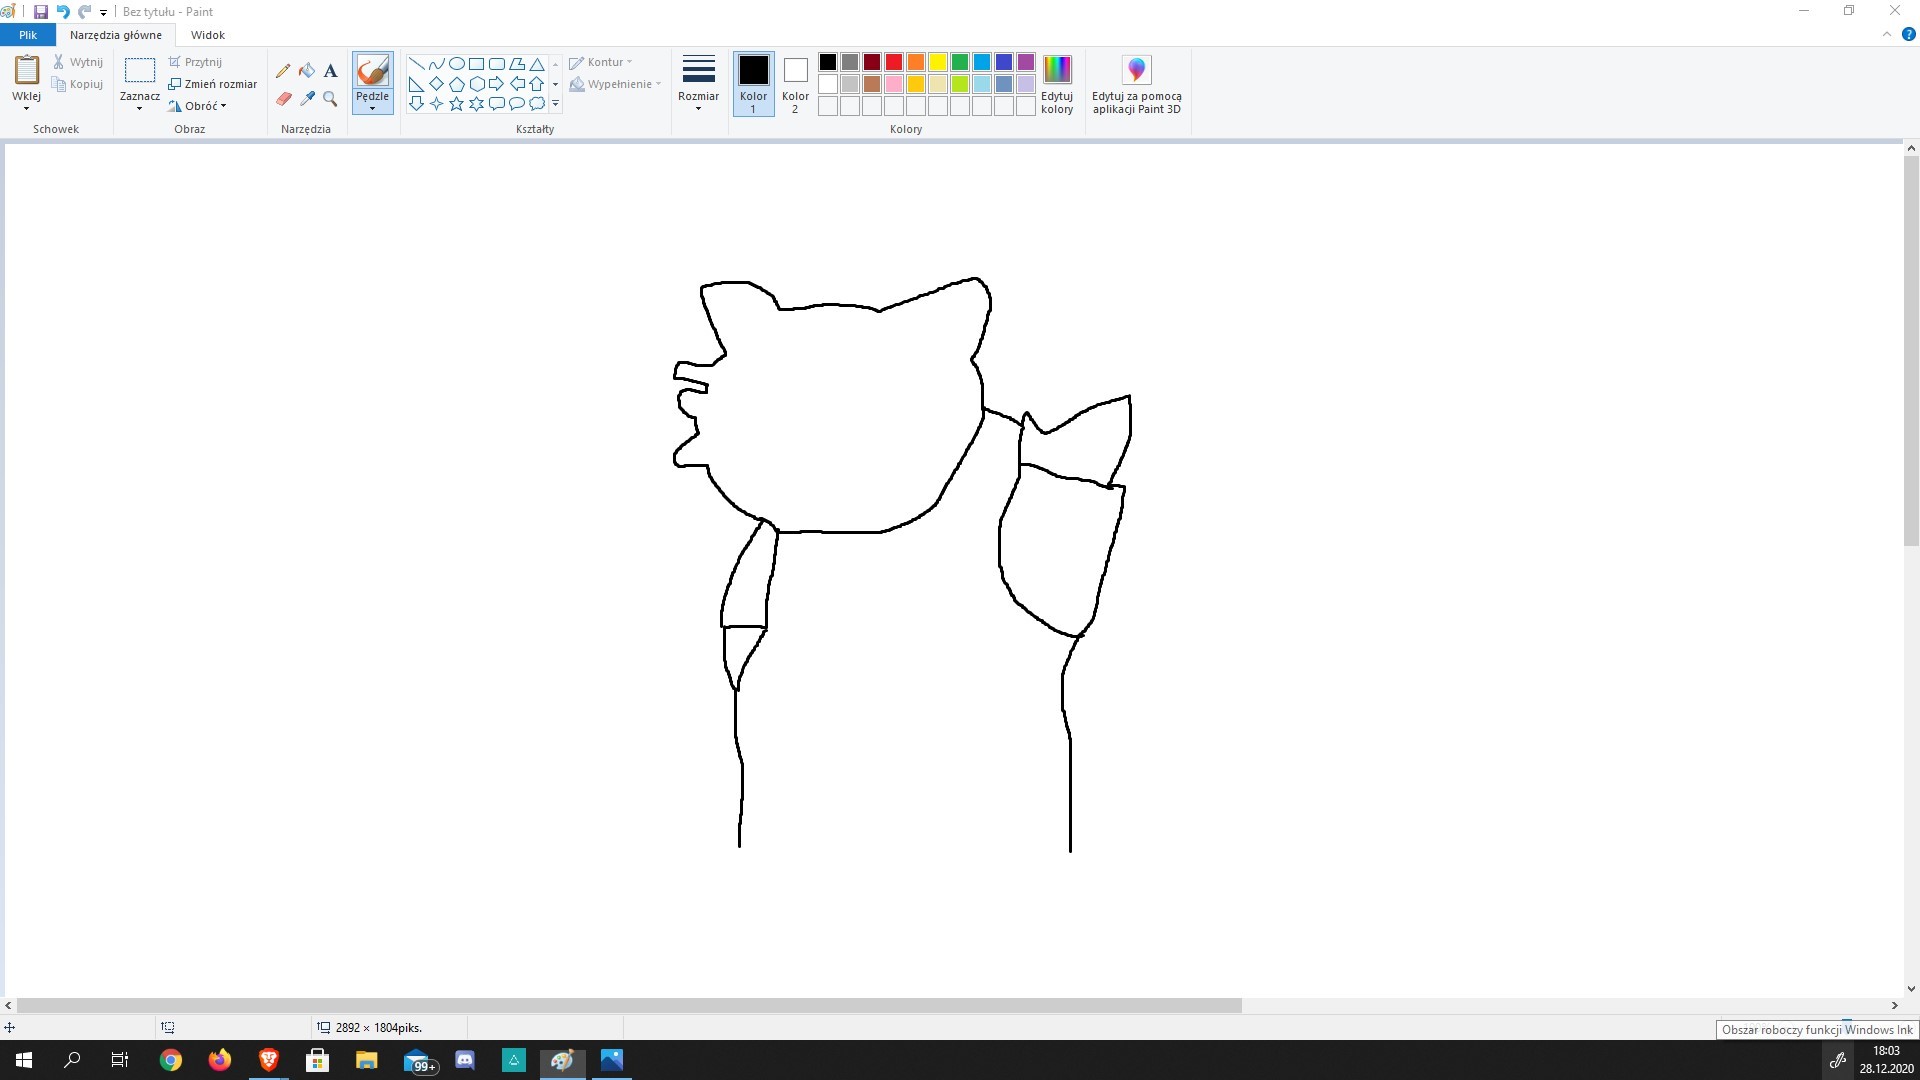Pick the yellow color swatch
Screen dimensions: 1920x1080
[938, 62]
